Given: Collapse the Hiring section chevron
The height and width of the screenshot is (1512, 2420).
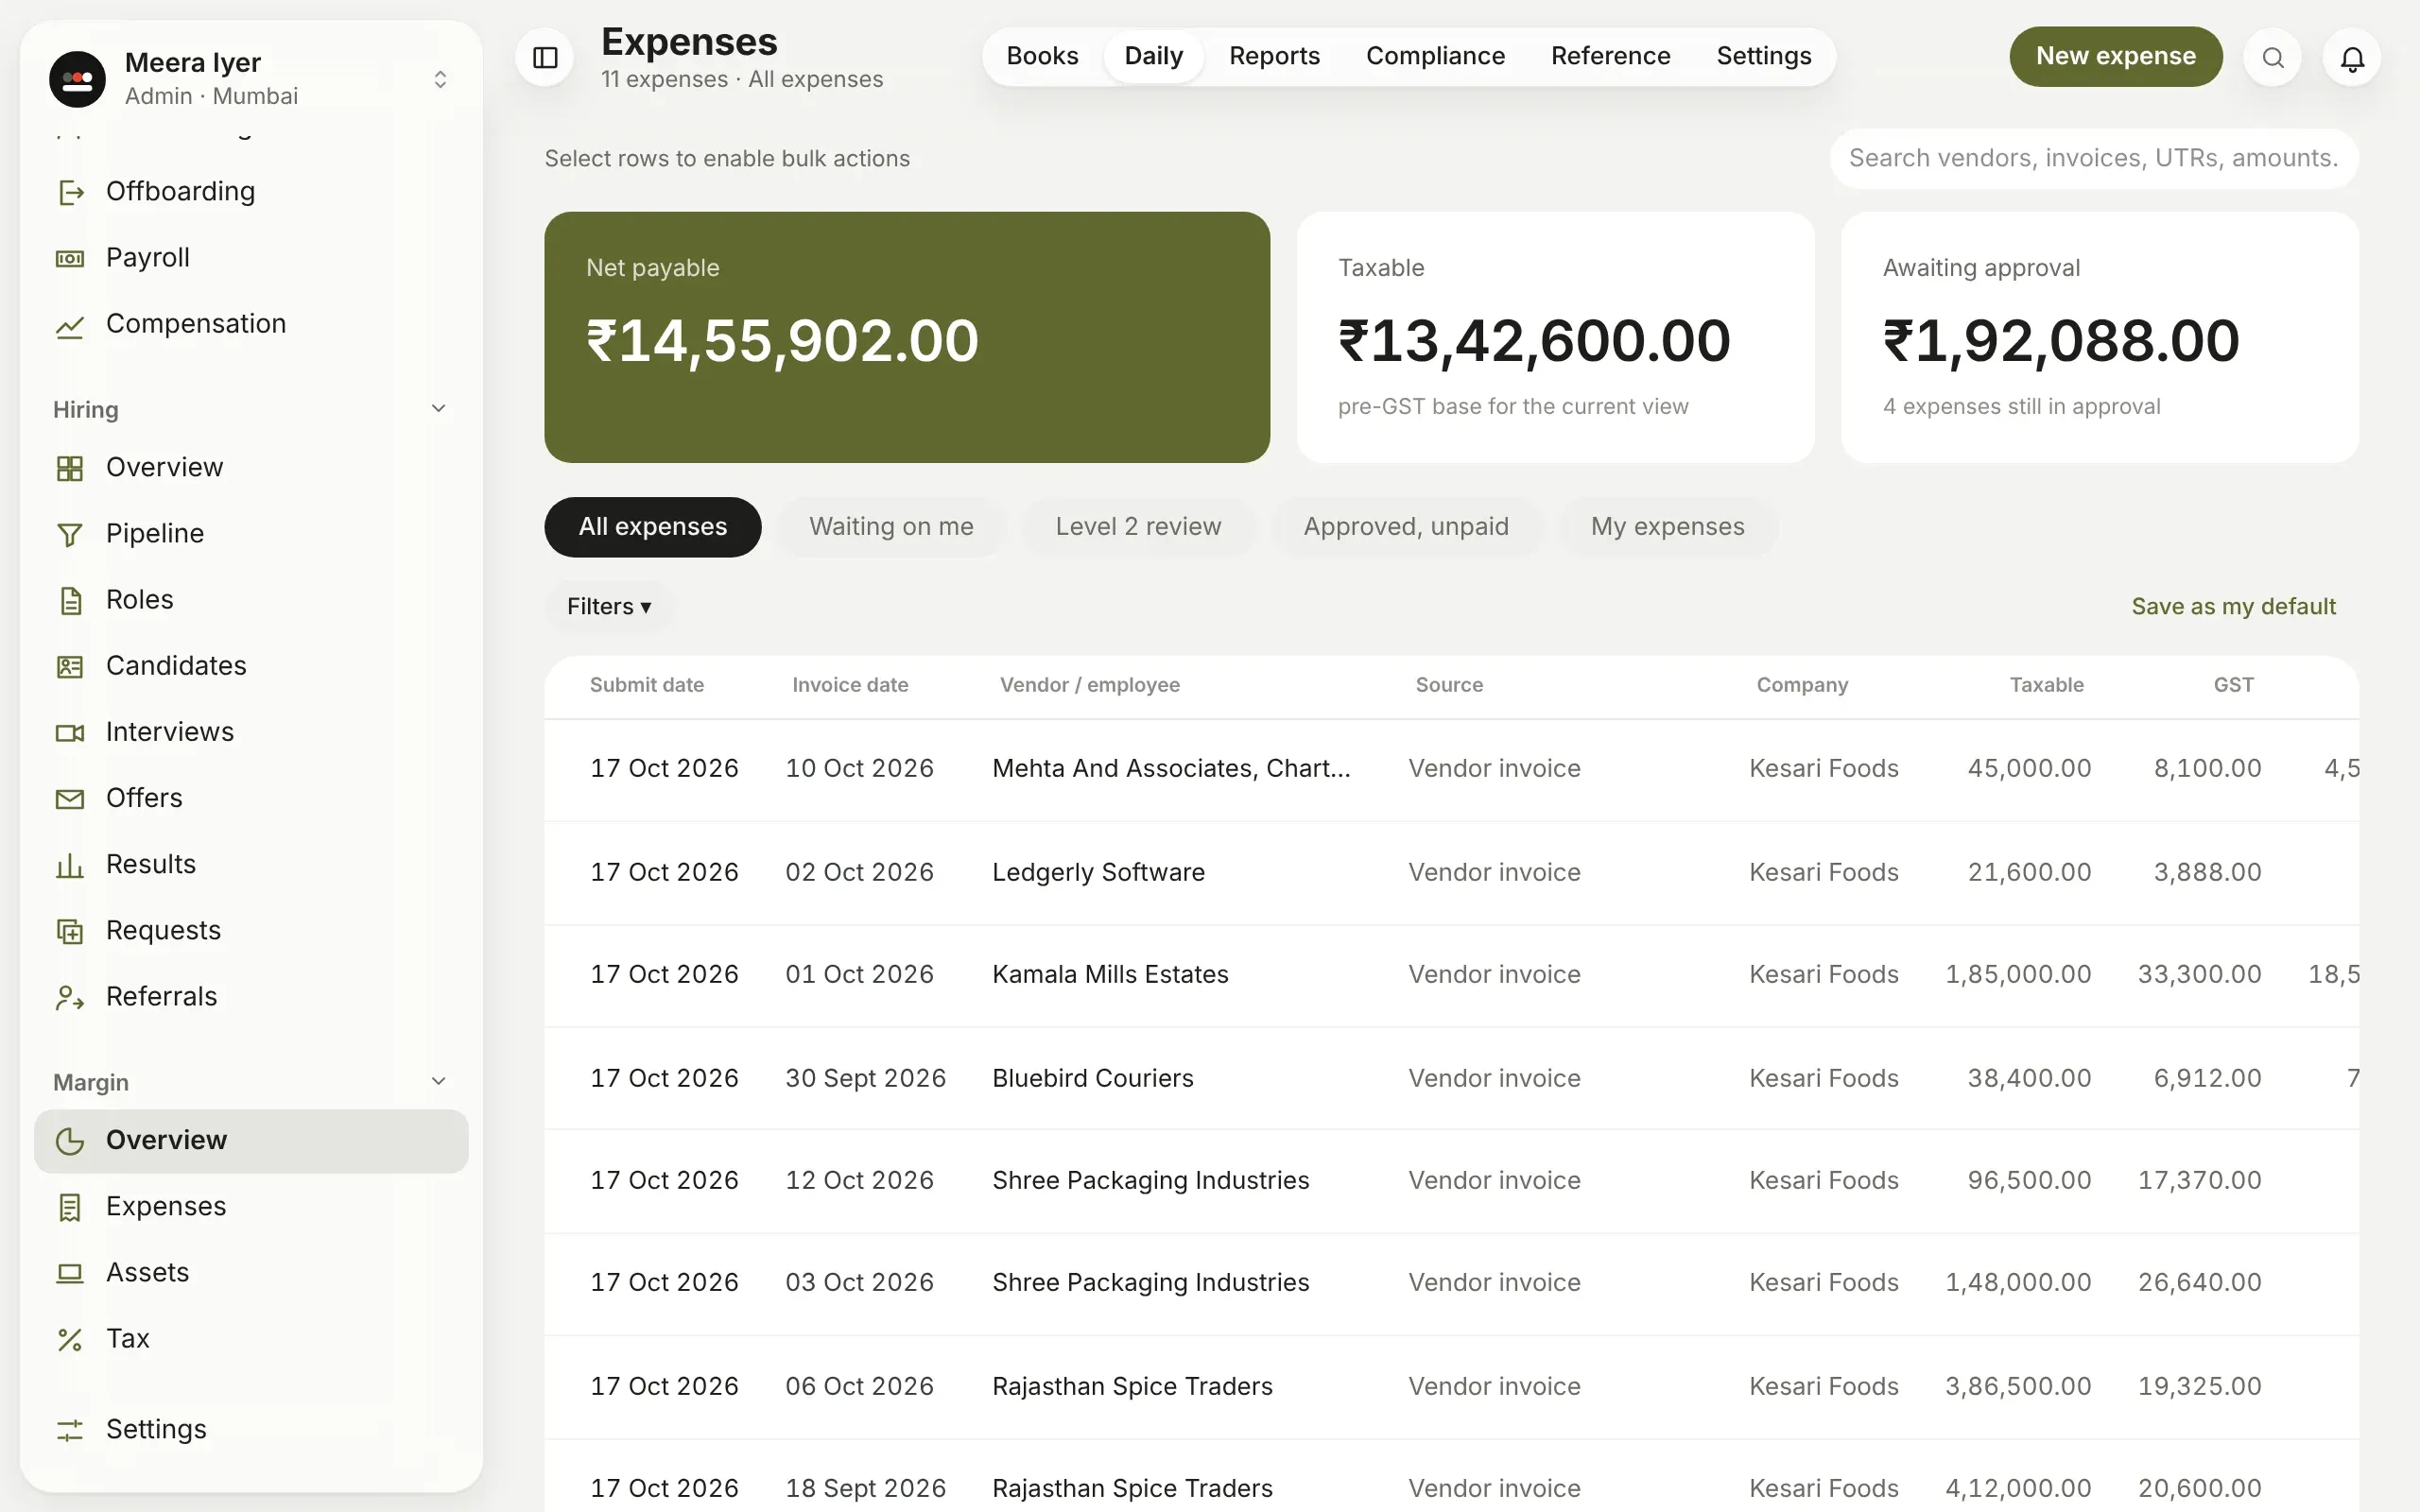Looking at the screenshot, I should point(438,408).
